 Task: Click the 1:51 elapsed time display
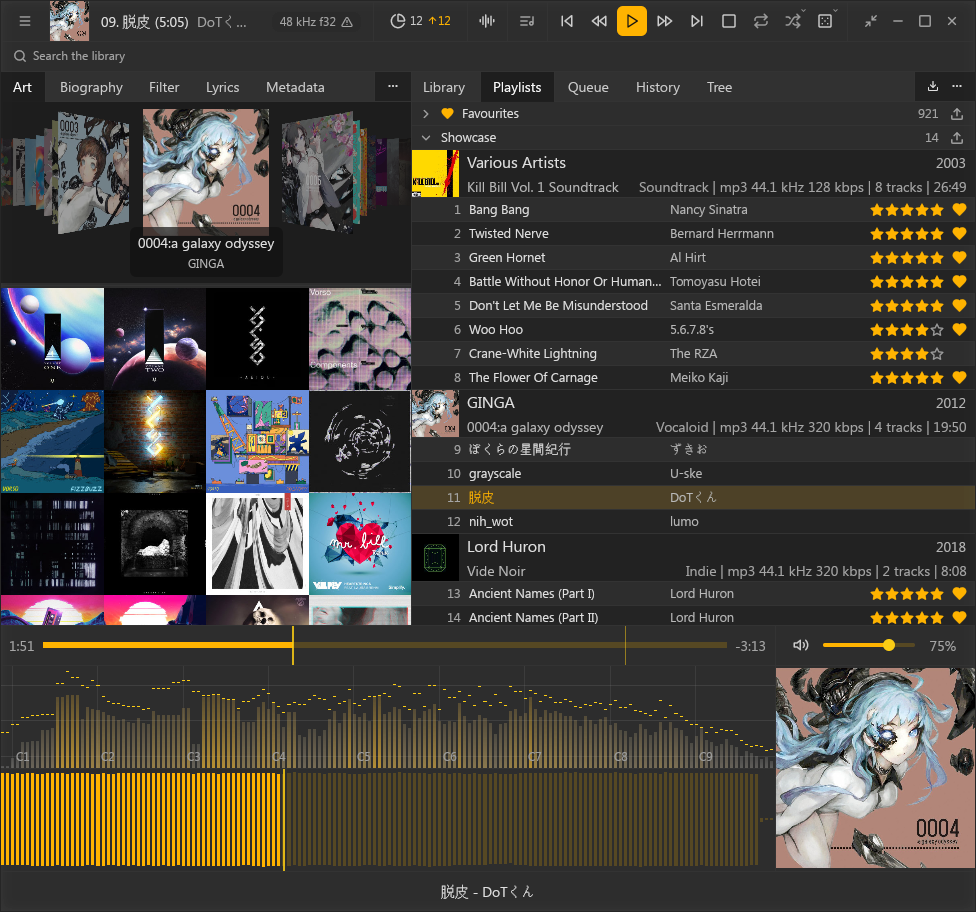click(x=21, y=646)
